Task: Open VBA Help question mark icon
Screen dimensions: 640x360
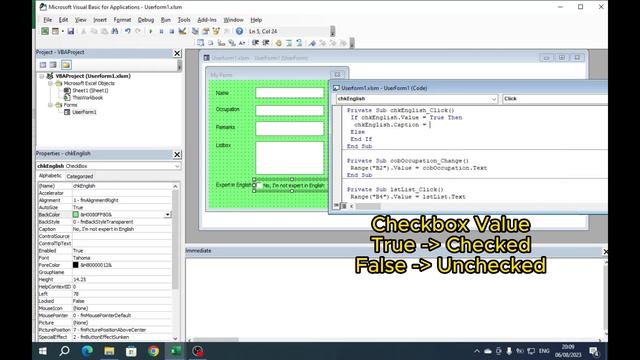Action: [239, 31]
